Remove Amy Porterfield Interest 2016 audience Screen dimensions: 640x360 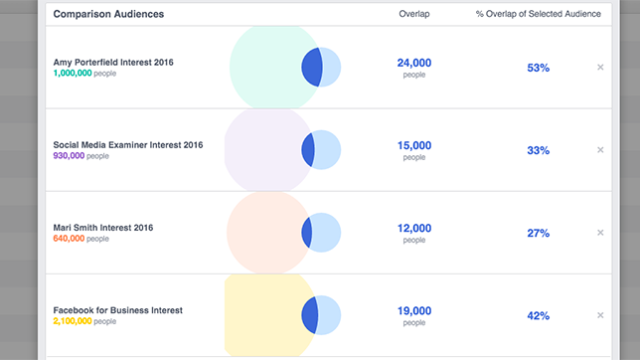click(x=600, y=67)
